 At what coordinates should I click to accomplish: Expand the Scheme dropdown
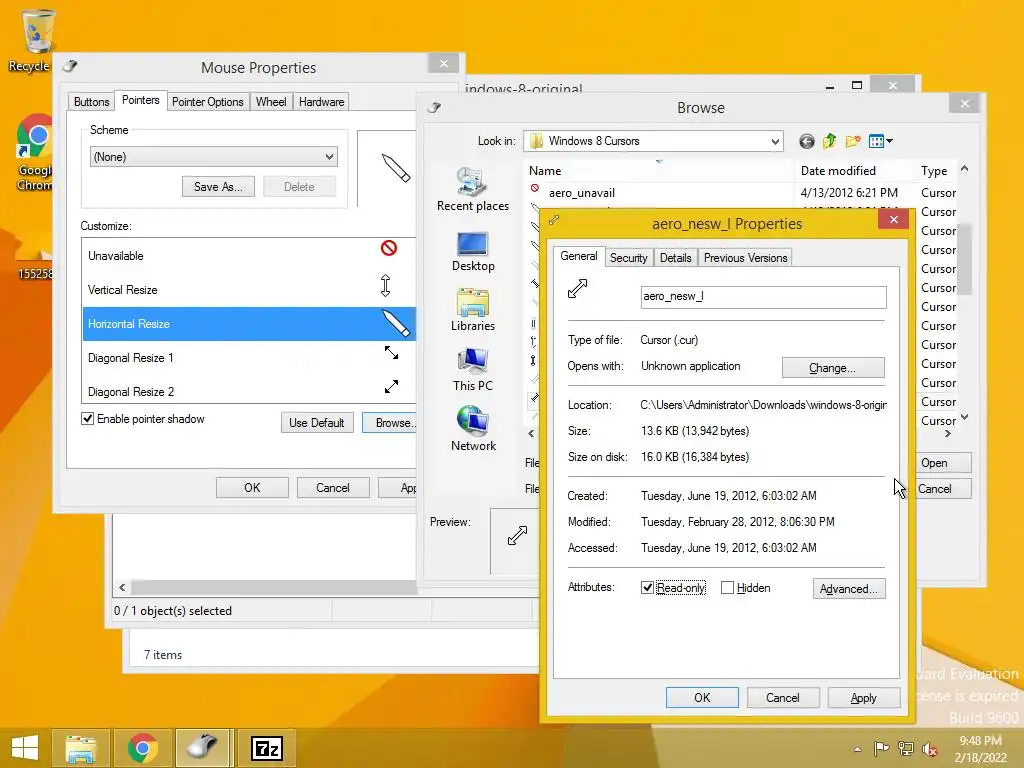329,157
